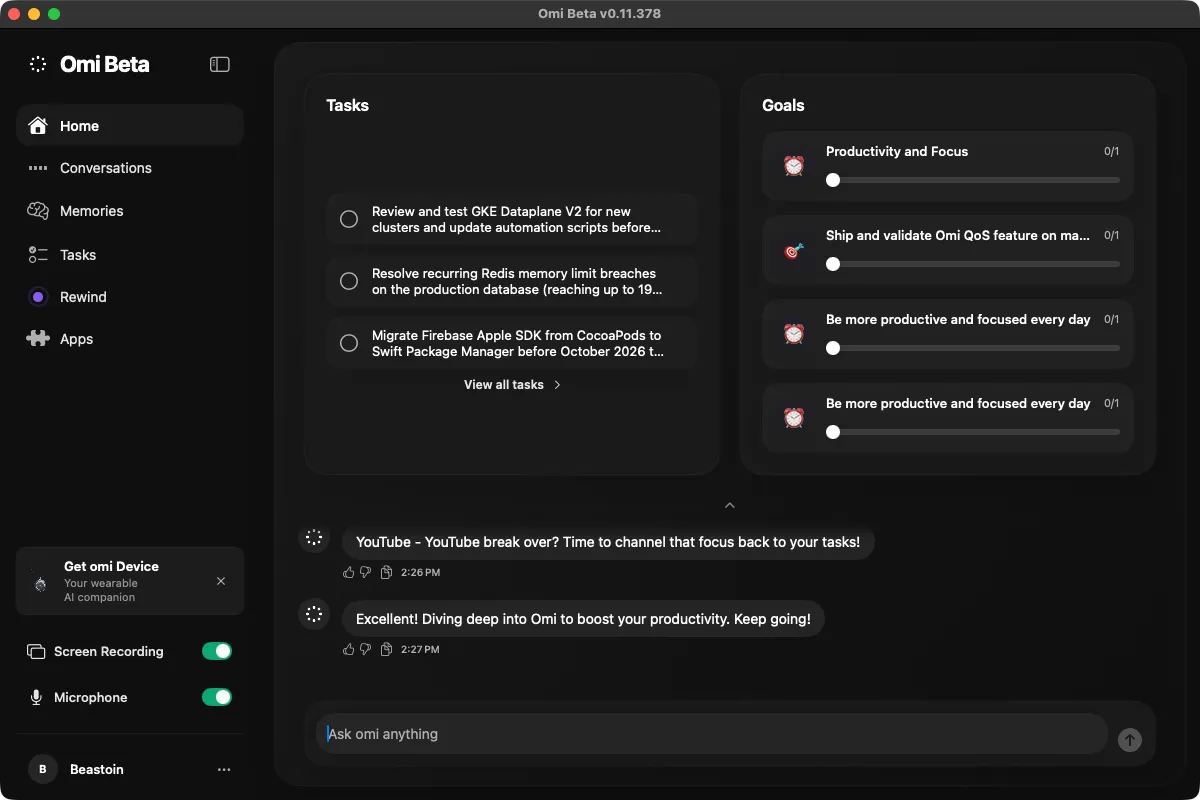The width and height of the screenshot is (1200, 800).
Task: Click the Omi avatar beside the YouTube message
Action: (x=314, y=538)
